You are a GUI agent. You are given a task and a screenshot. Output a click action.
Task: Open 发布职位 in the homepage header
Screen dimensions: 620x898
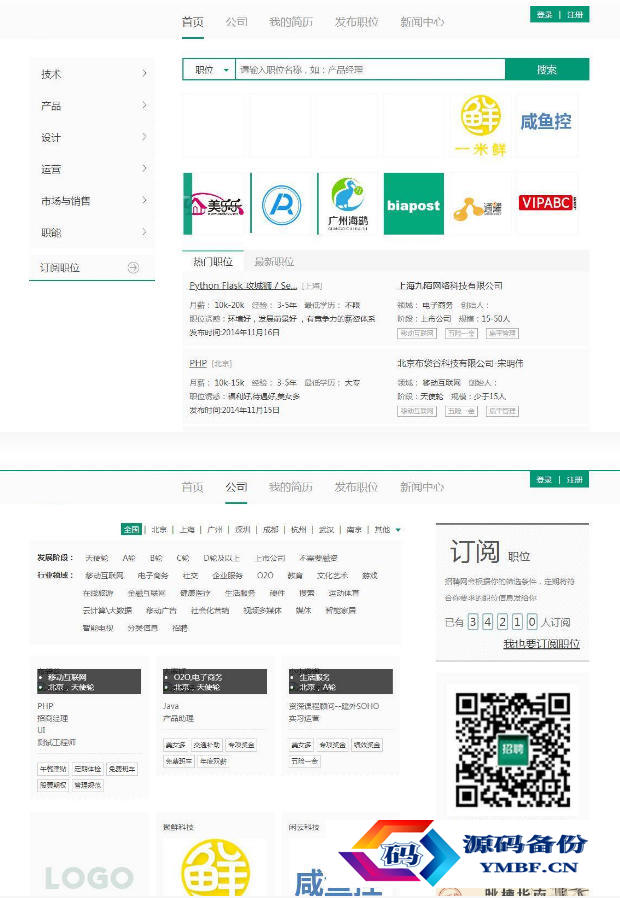[356, 22]
